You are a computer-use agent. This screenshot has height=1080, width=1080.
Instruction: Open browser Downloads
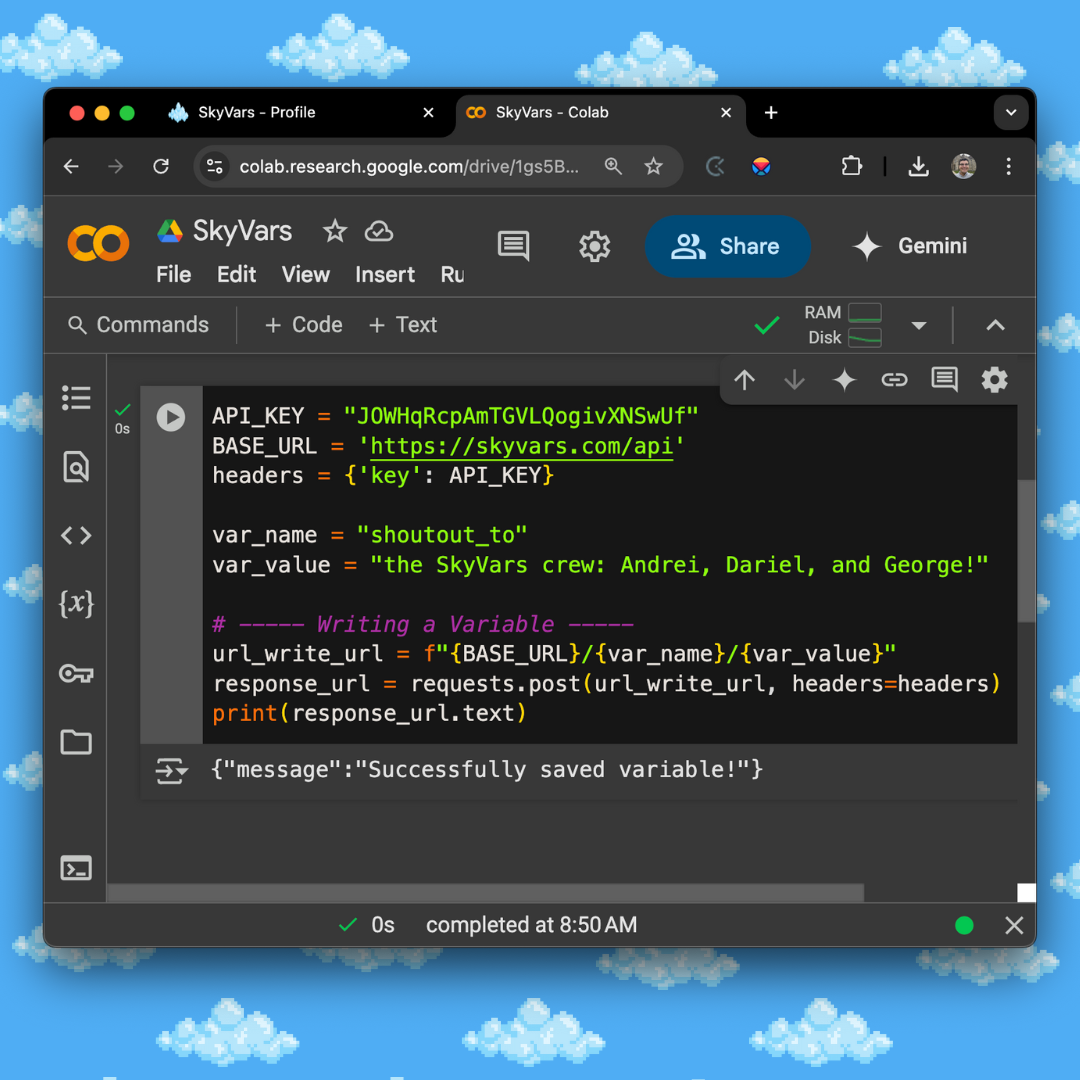pos(918,166)
